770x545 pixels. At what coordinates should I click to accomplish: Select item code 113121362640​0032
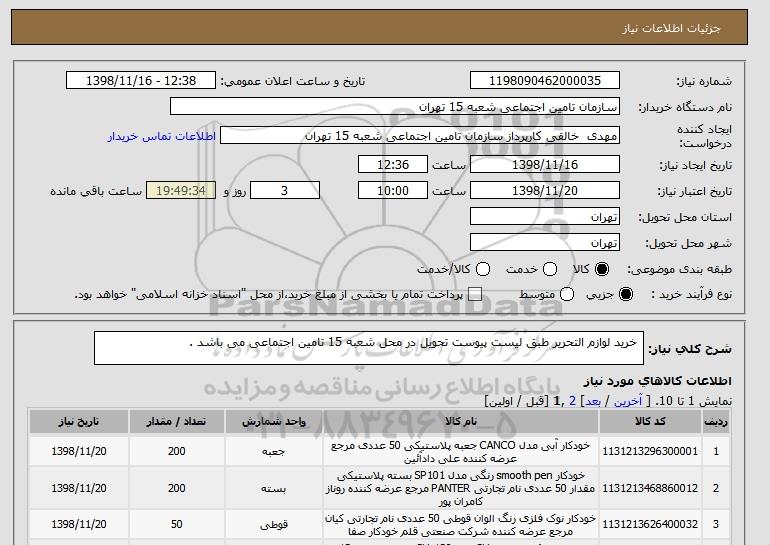coord(650,524)
